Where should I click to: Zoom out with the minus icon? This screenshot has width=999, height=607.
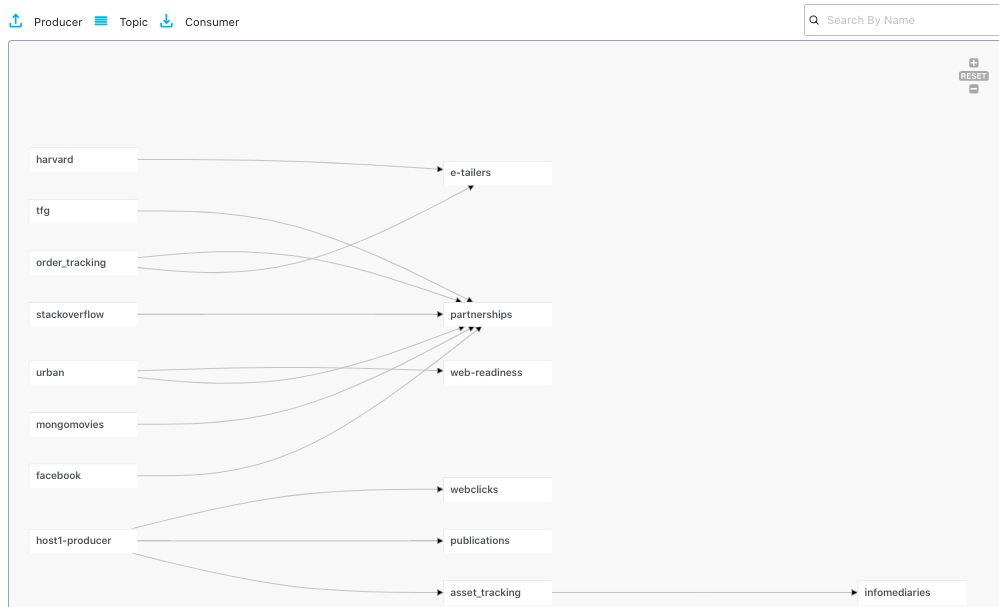tap(974, 89)
